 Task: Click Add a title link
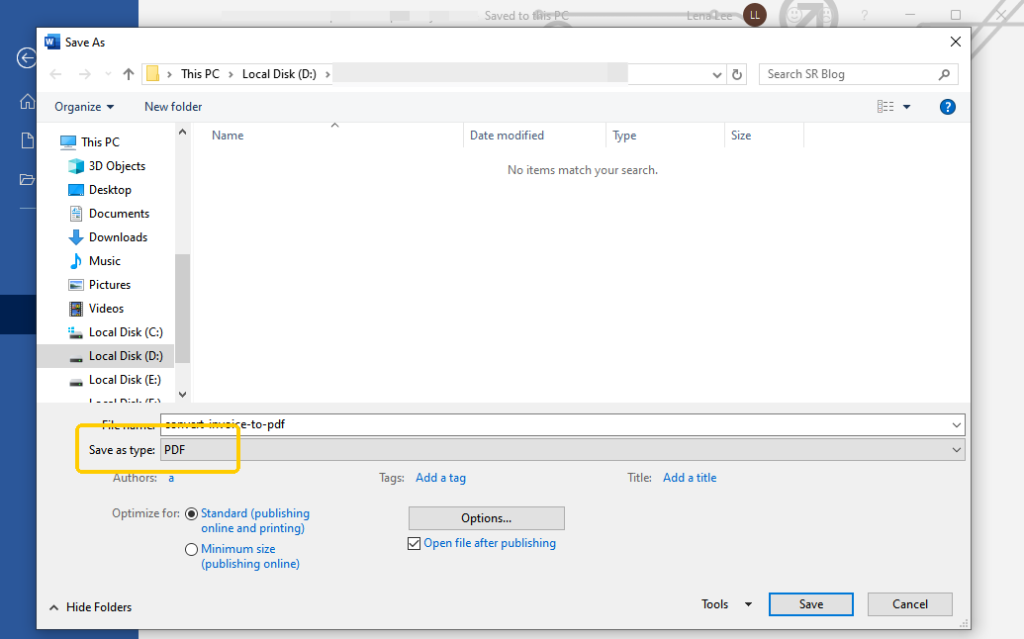click(690, 478)
